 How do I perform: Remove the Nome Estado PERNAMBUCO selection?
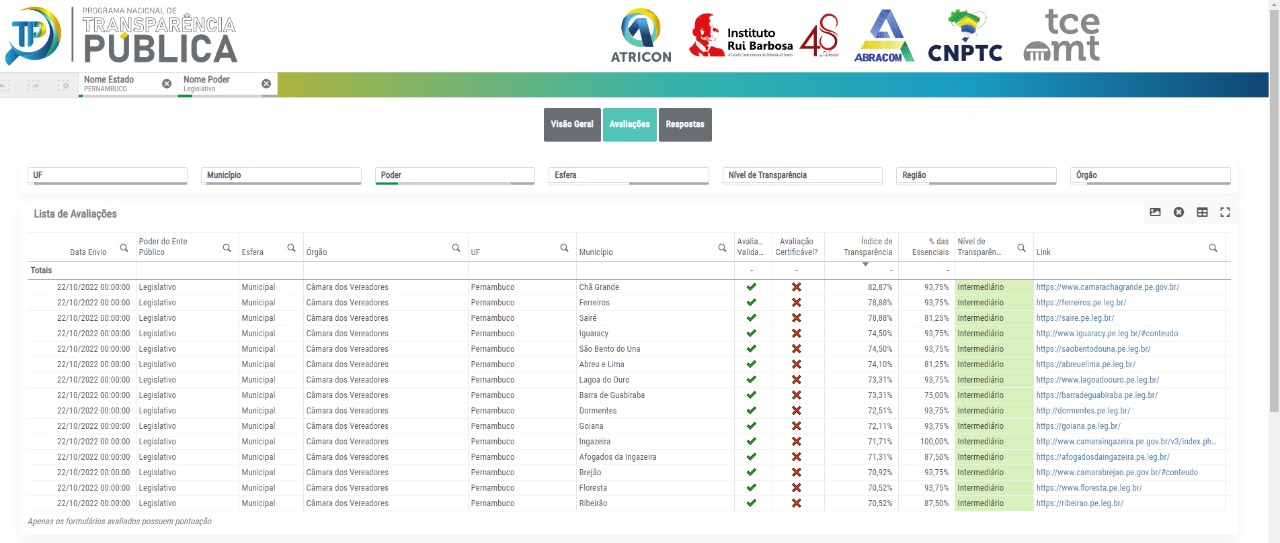[167, 84]
